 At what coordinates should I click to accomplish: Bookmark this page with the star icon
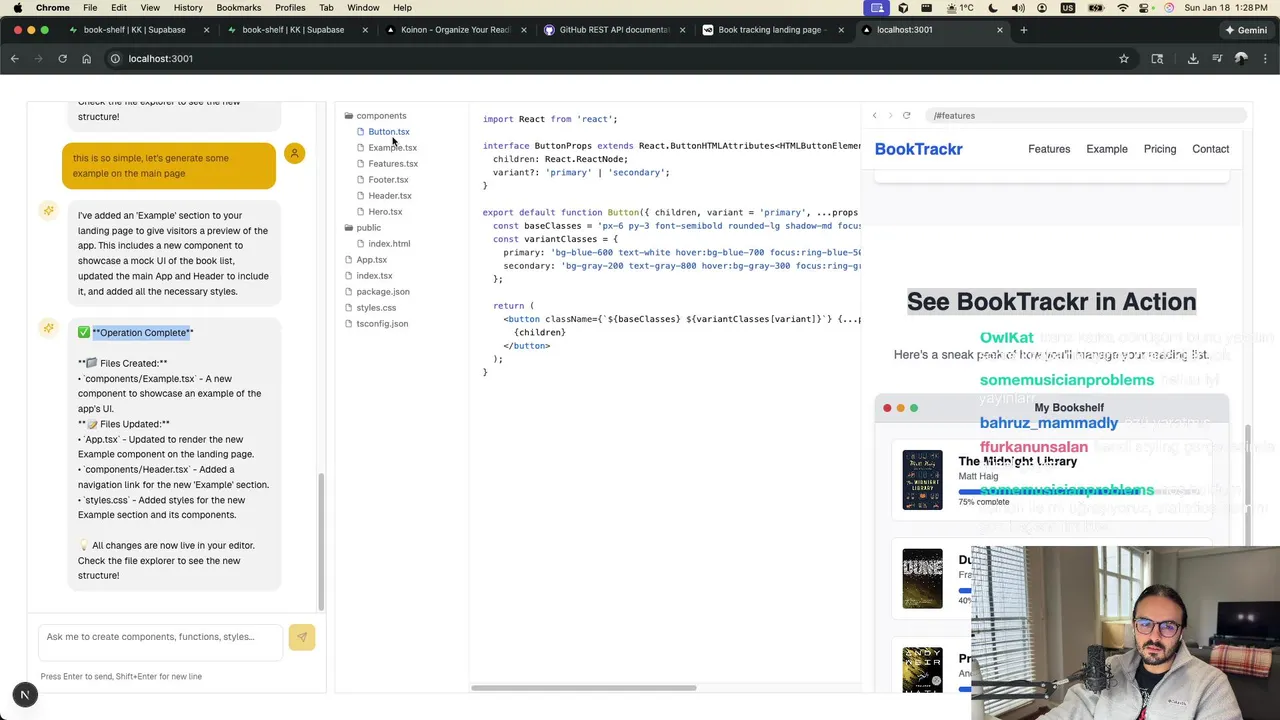point(1124,59)
